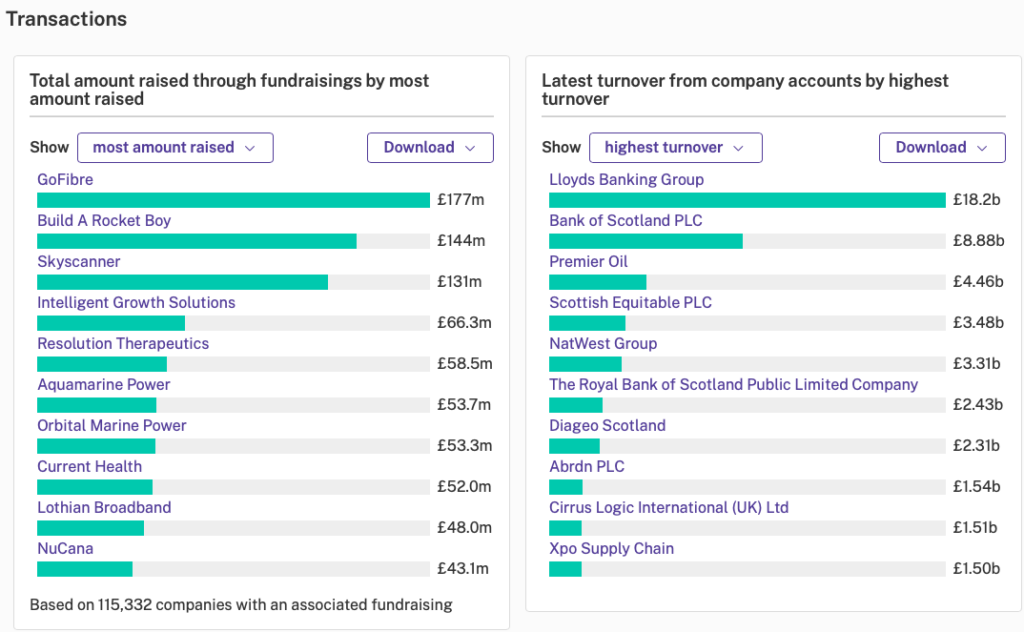
Task: Open NatWest Group link
Action: coord(603,344)
